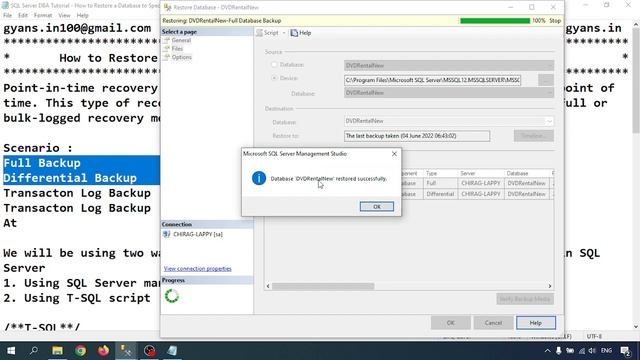Click OK in the restored successfully message box
The image size is (640, 360).
click(376, 207)
